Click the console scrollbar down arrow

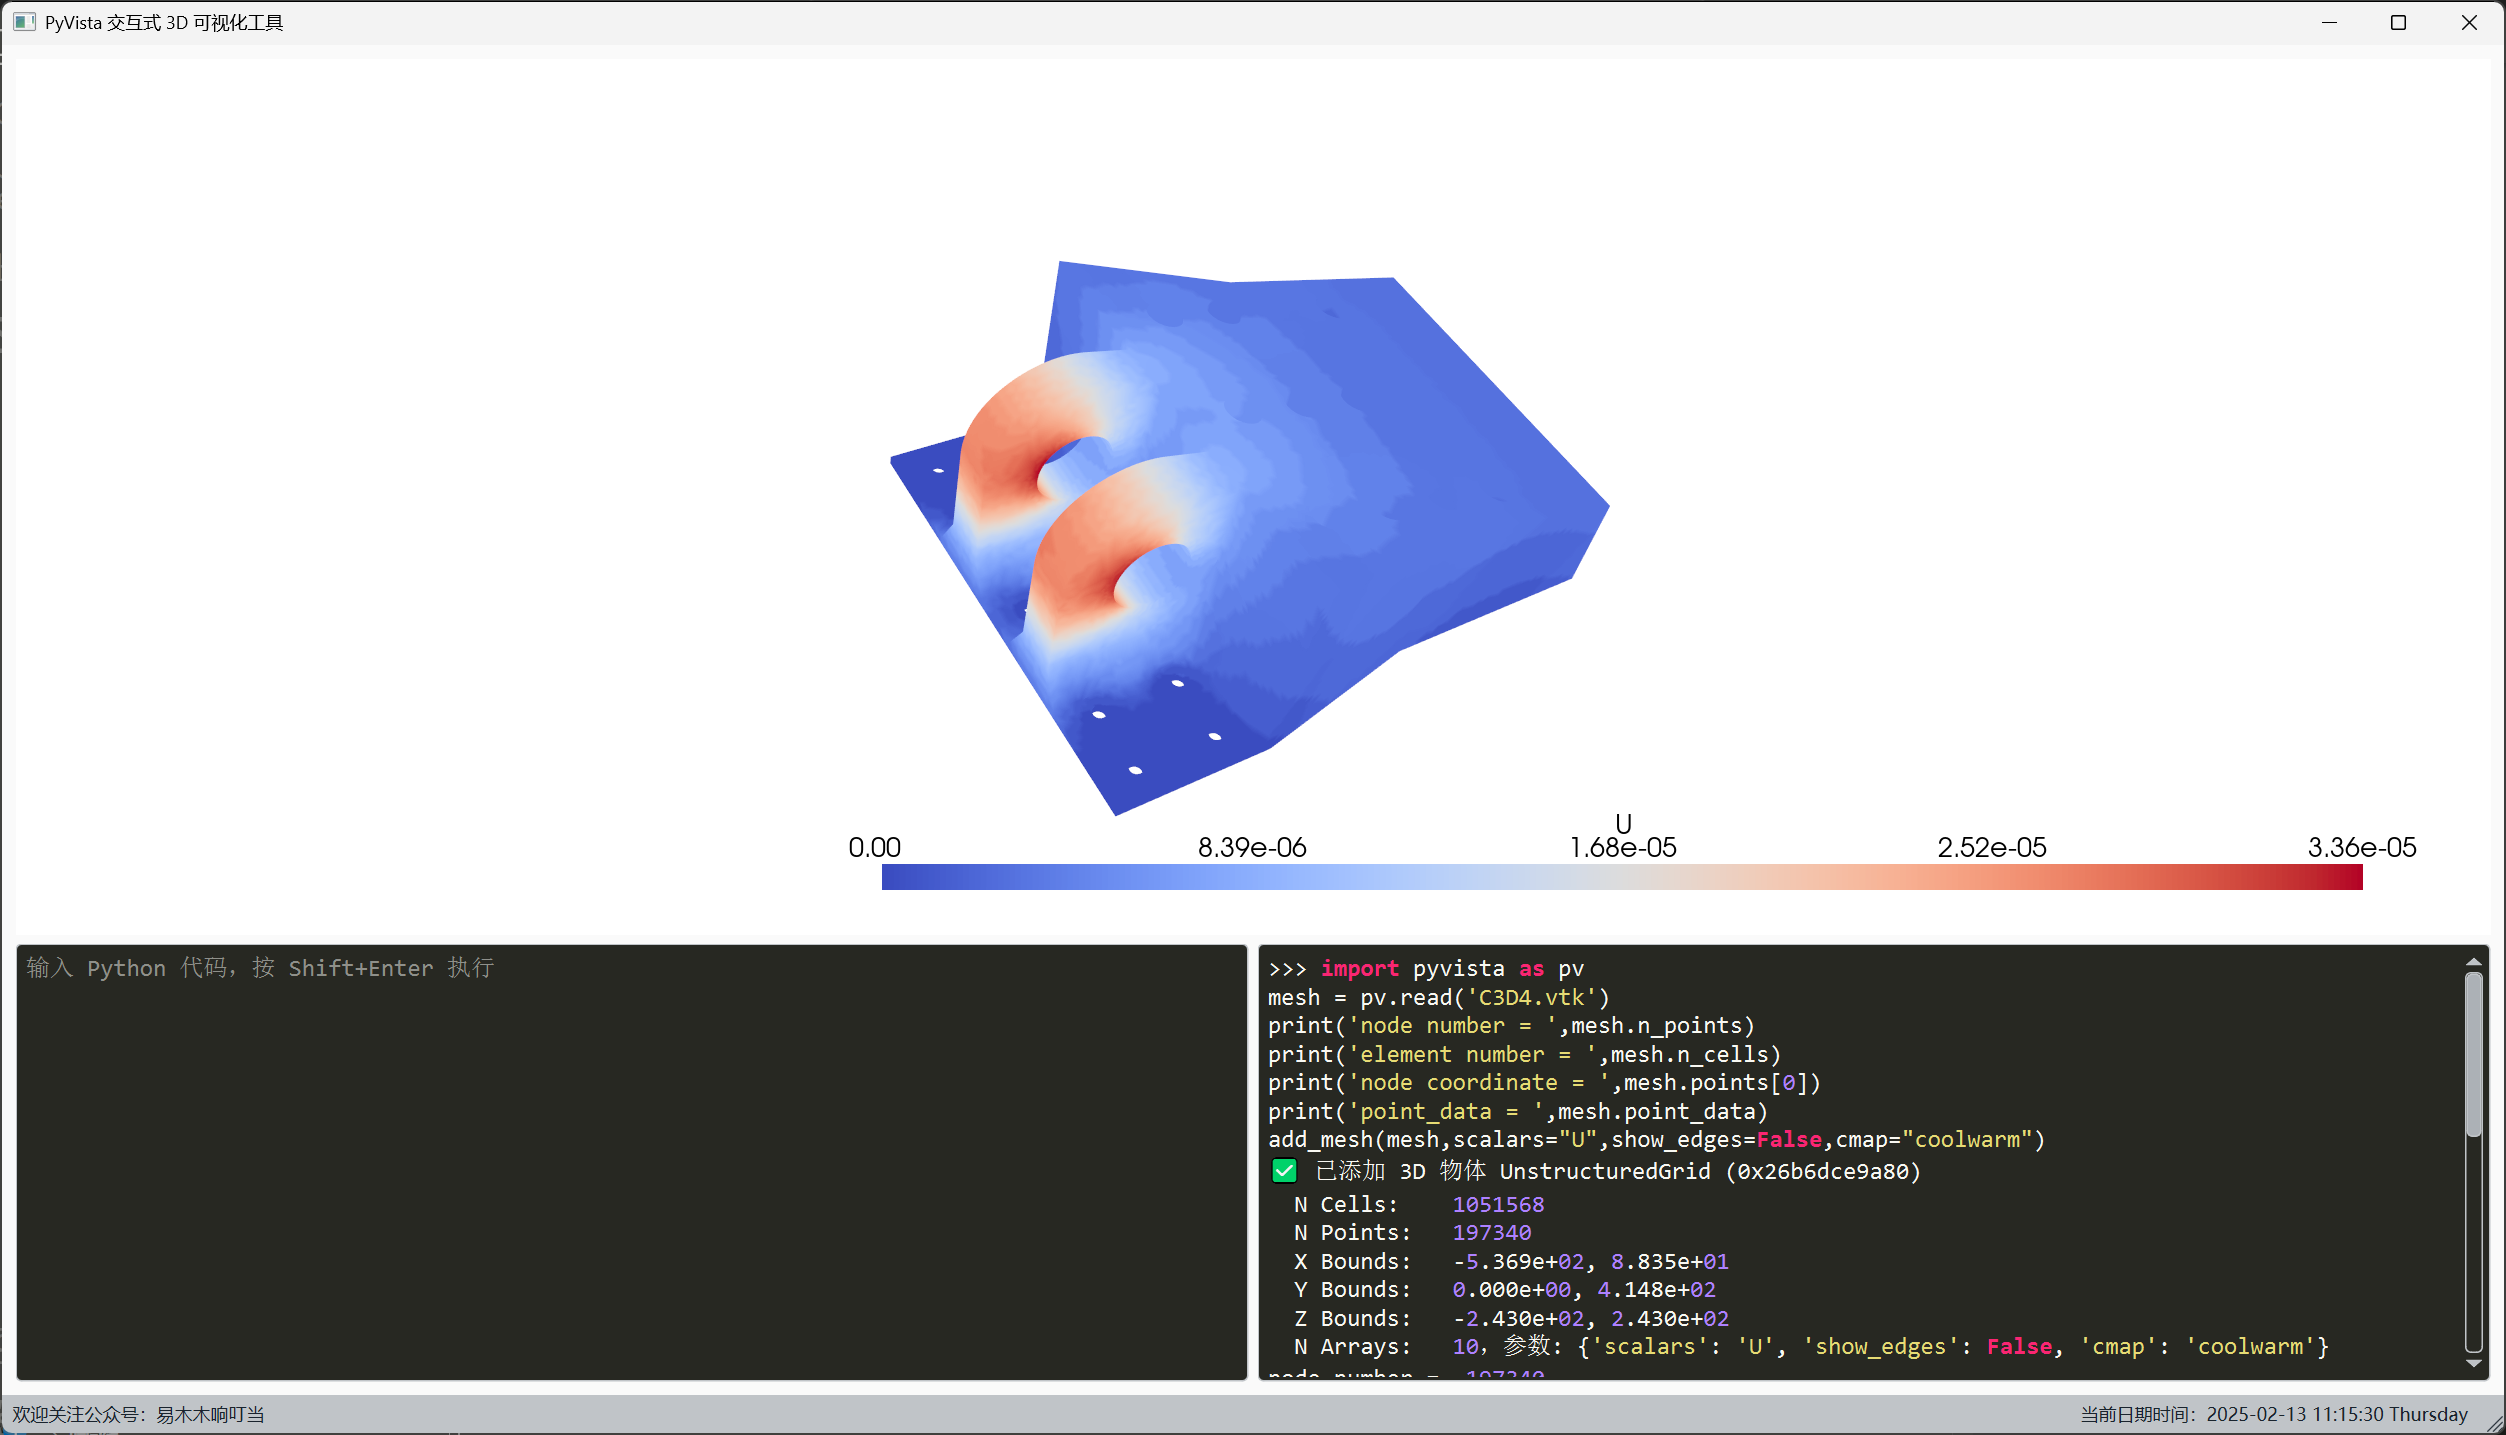2474,1363
